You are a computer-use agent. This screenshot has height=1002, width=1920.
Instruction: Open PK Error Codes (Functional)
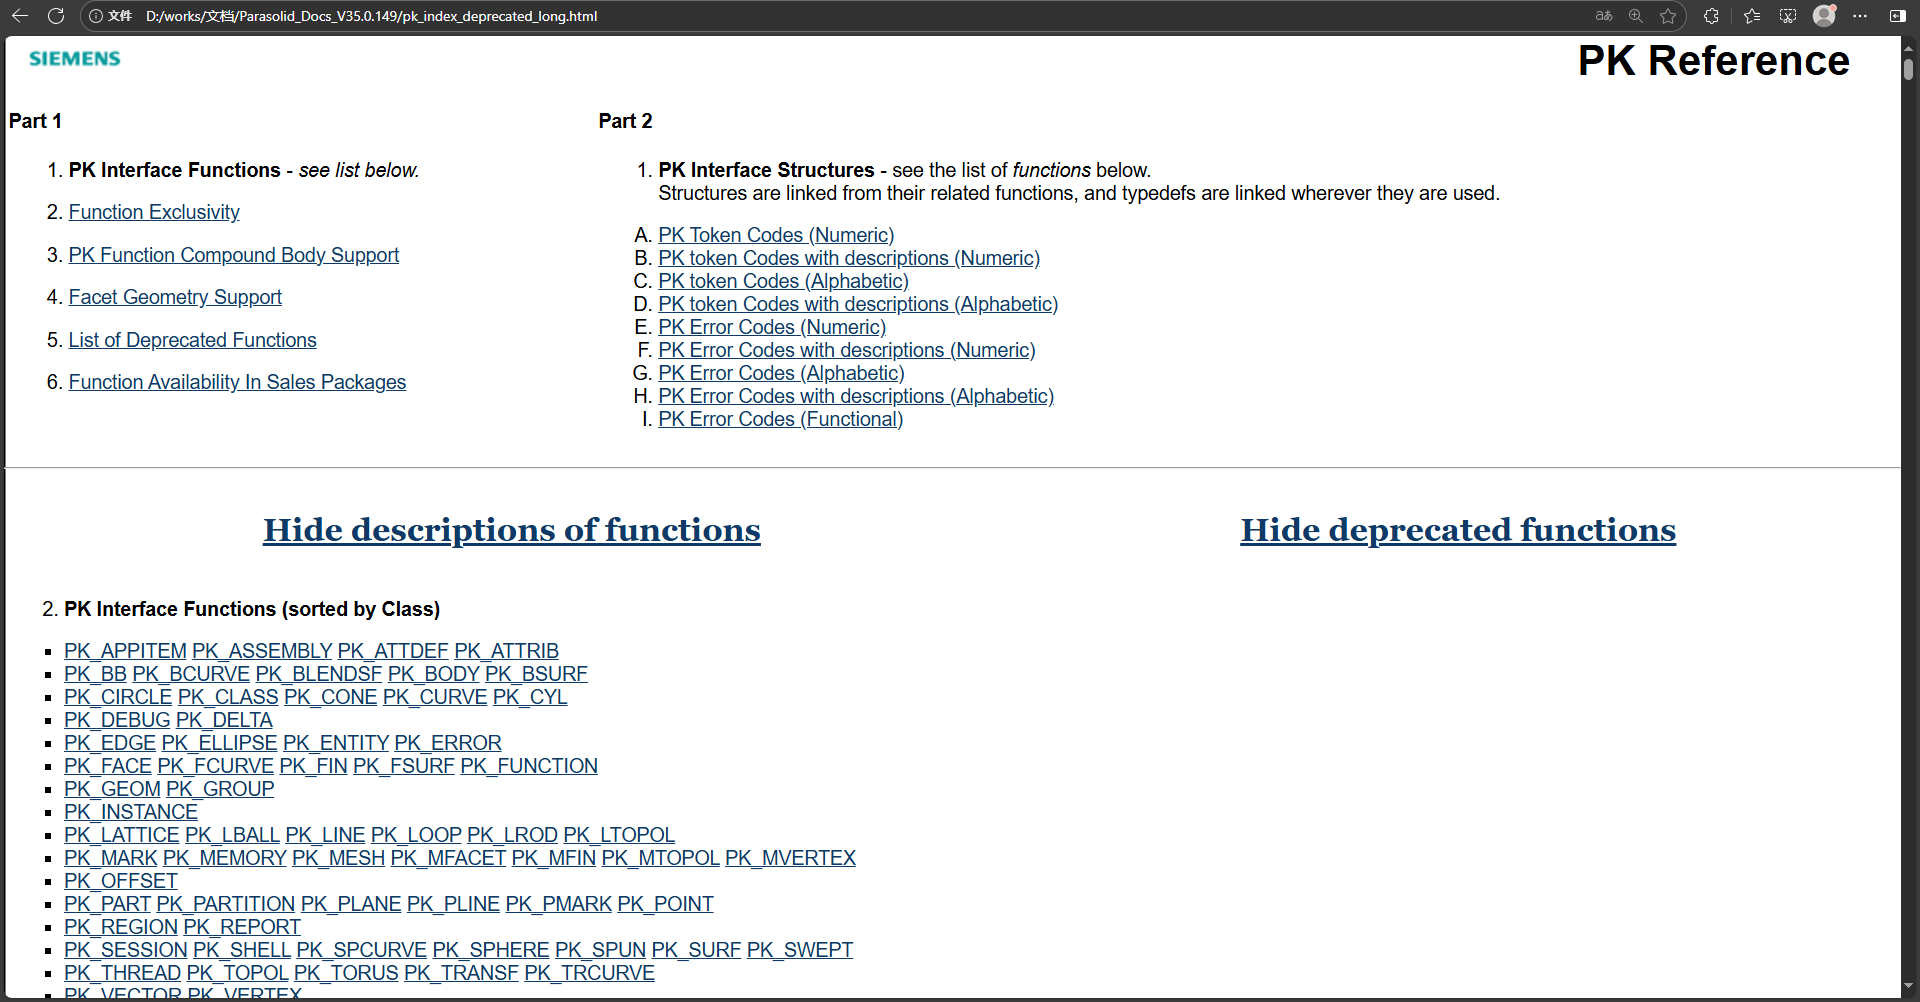point(781,419)
